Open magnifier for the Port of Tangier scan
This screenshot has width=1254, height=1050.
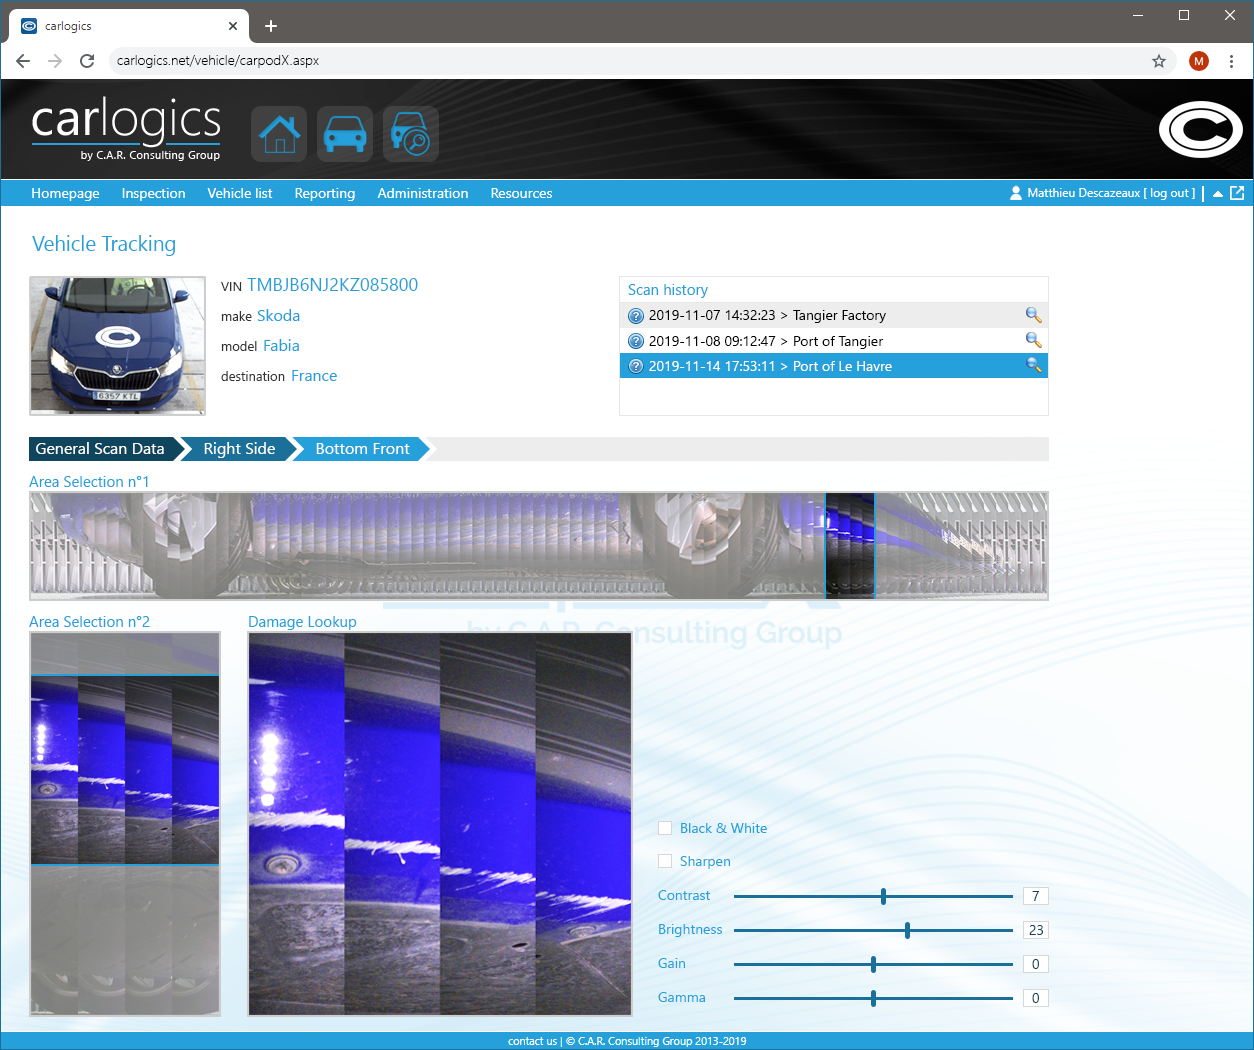pos(1033,340)
